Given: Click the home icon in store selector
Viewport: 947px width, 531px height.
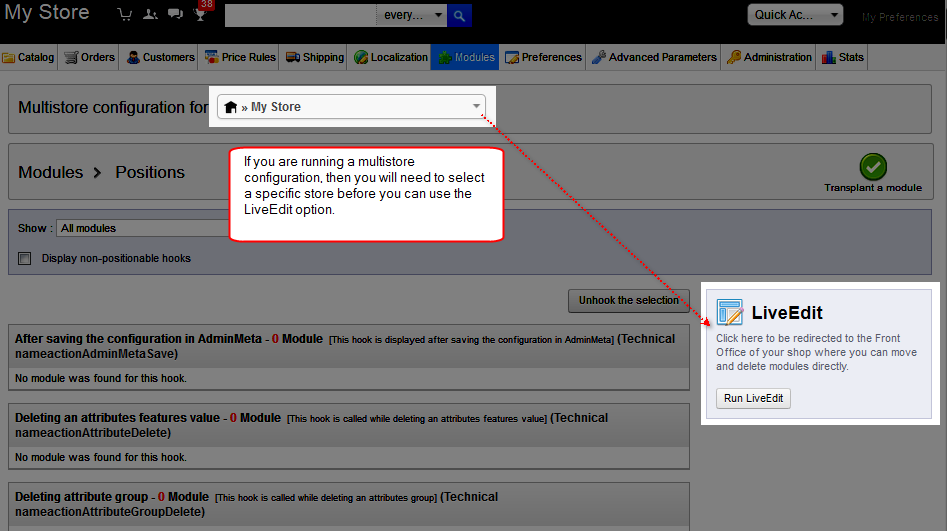Looking at the screenshot, I should point(231,107).
